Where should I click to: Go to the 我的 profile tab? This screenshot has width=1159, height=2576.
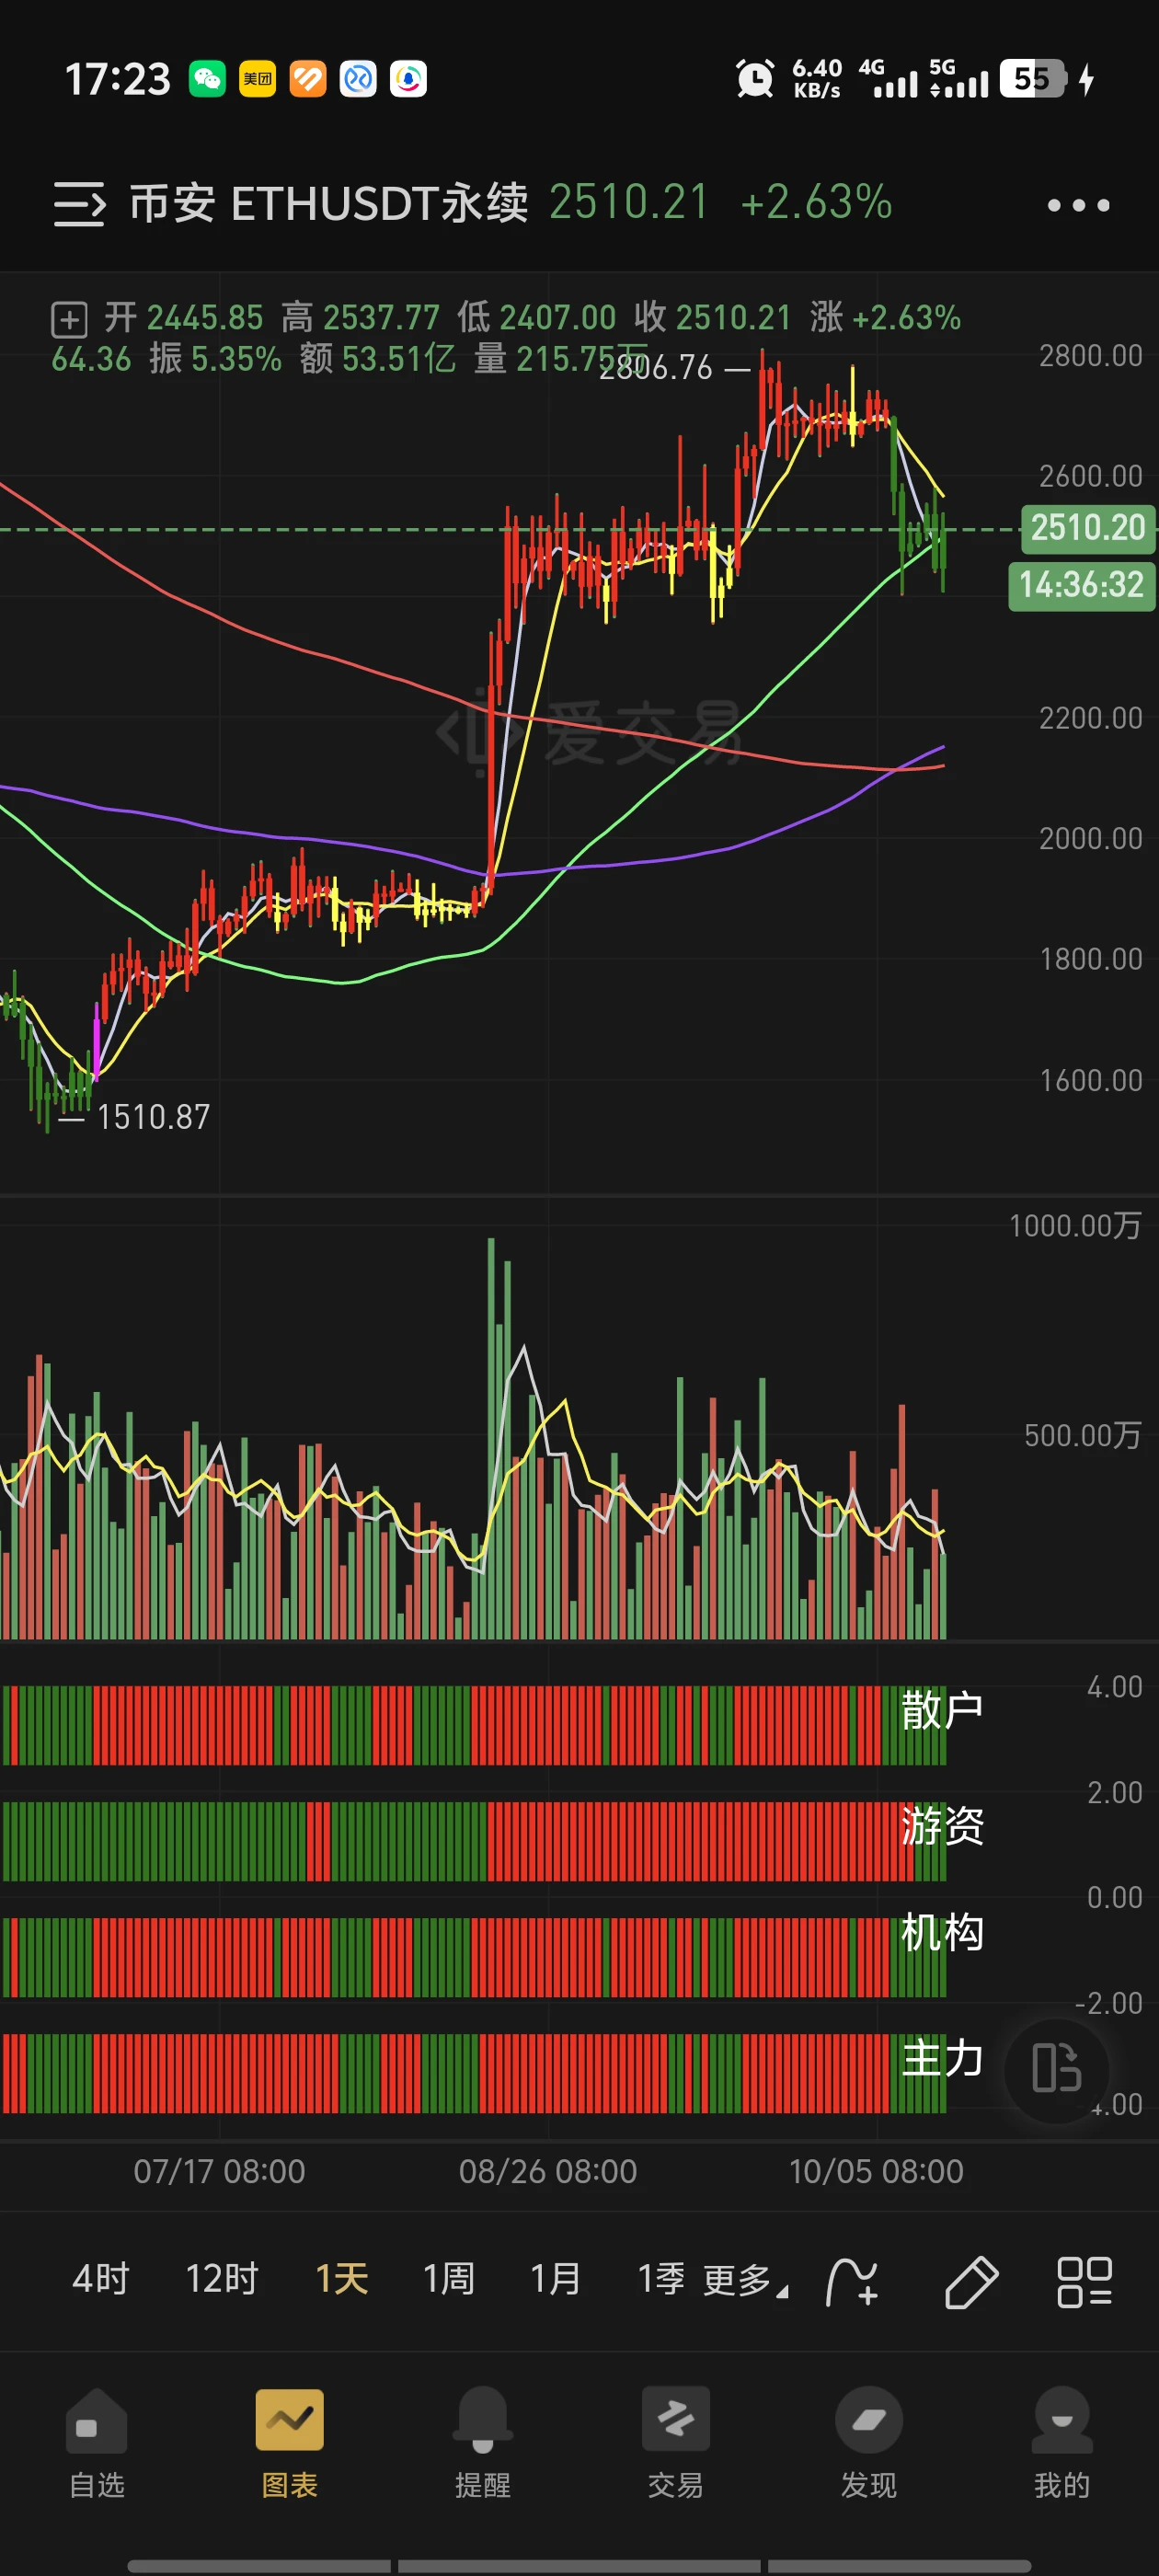pos(1062,2443)
